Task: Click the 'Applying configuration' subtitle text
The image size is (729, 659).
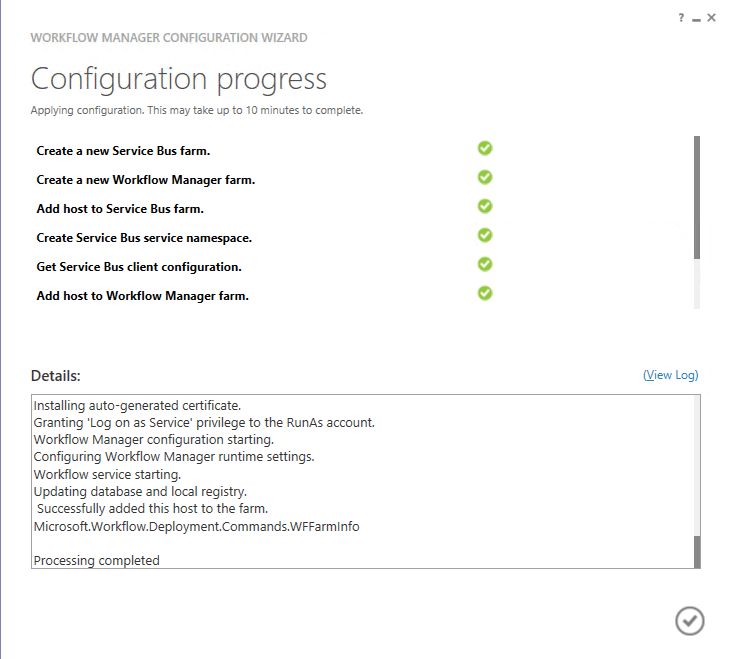Action: [x=196, y=110]
